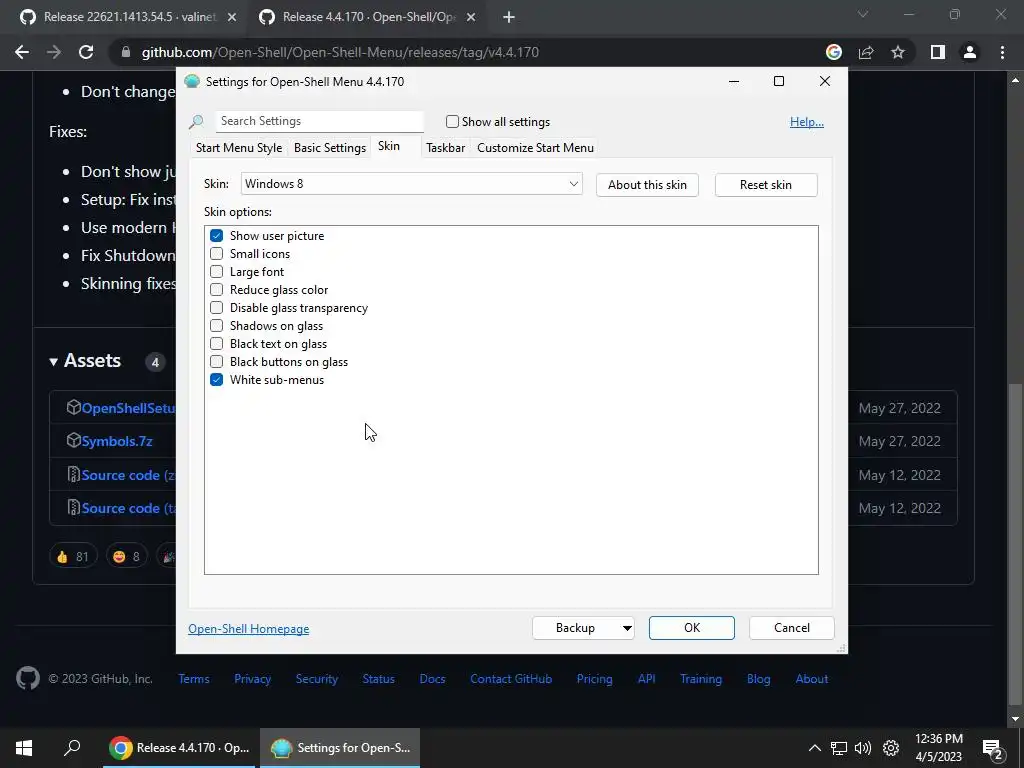1024x768 pixels.
Task: Check Reduce glass color
Action: coord(216,289)
